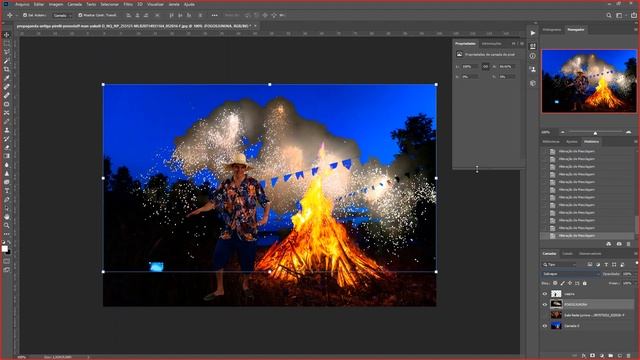The width and height of the screenshot is (640, 360).
Task: Select the Horizontal Type tool
Action: coord(7,191)
